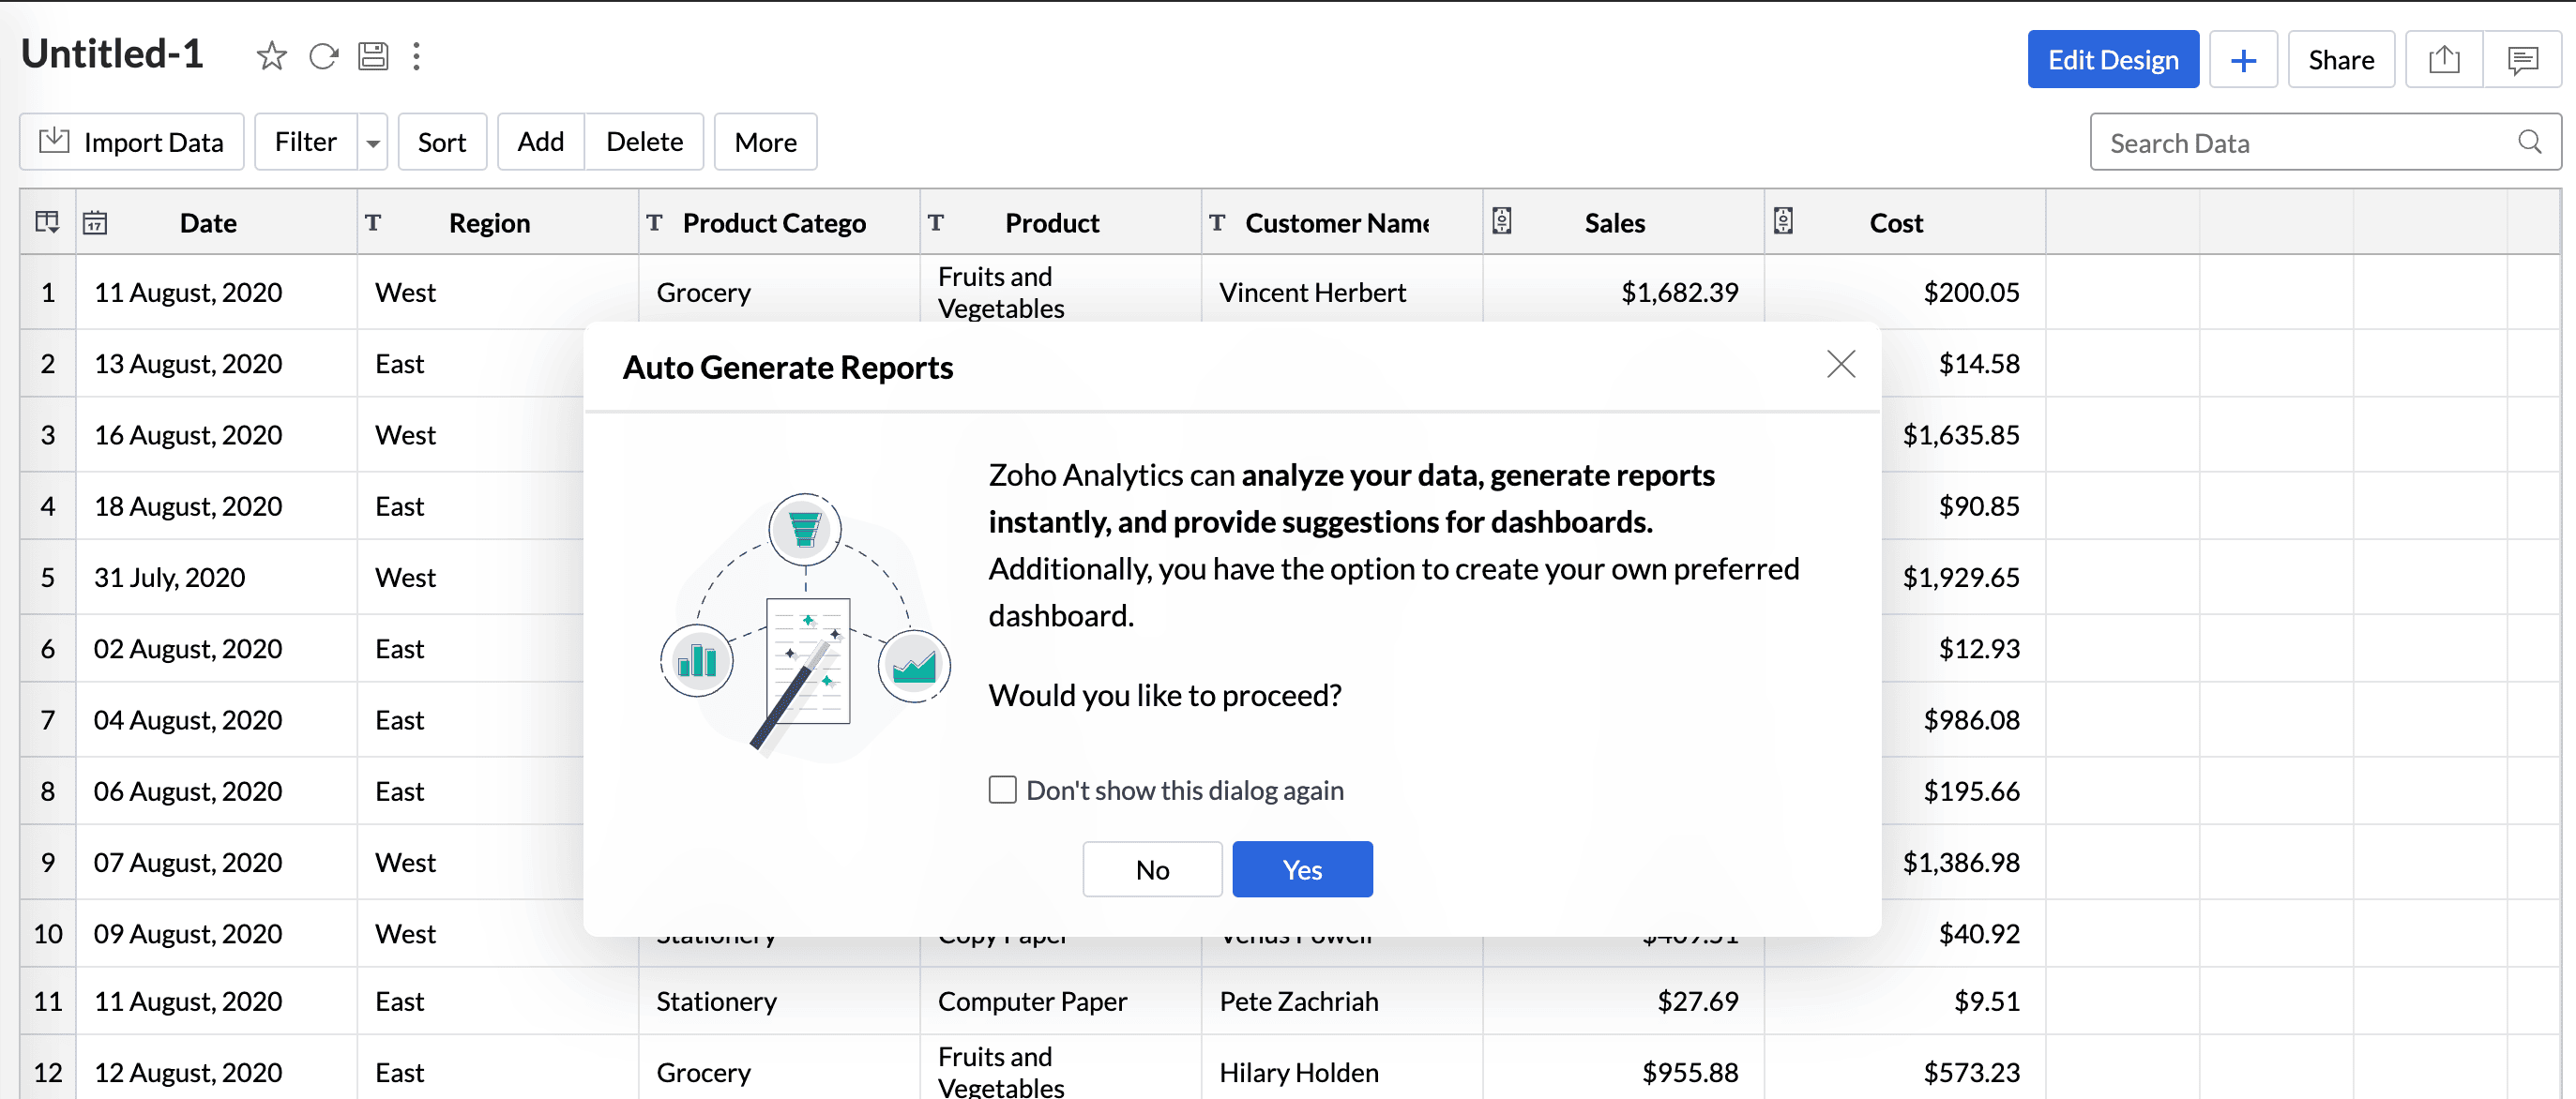Click the Untitled-1 title text
Image resolution: width=2576 pixels, height=1099 pixels.
(x=112, y=54)
